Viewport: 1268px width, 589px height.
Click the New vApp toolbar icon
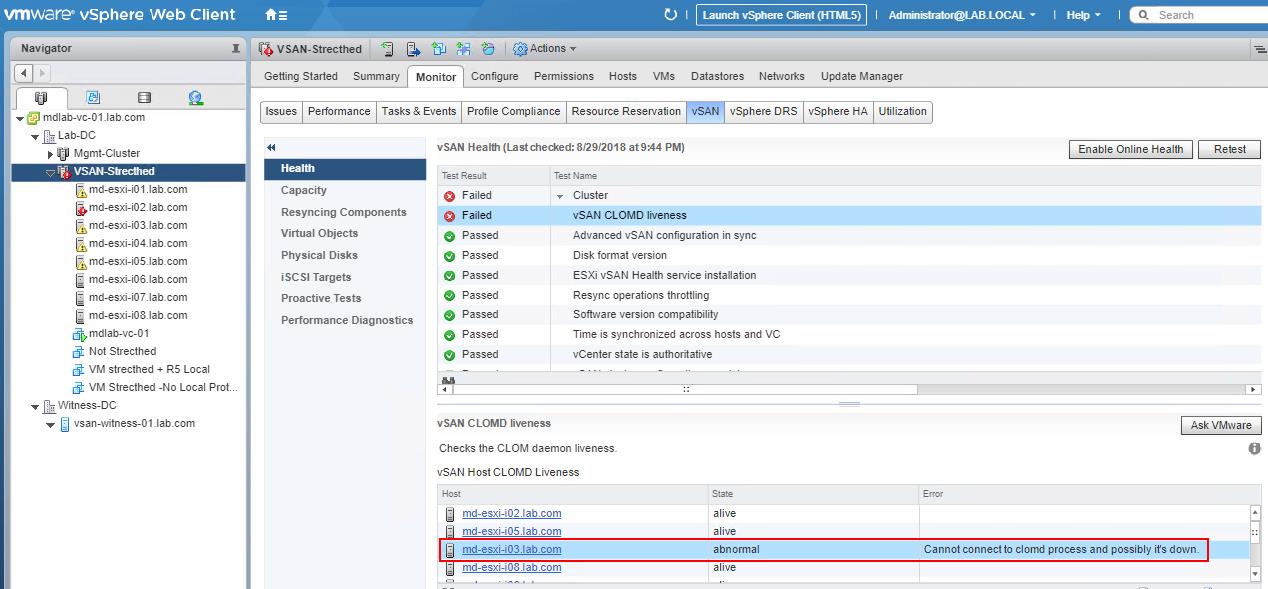tap(463, 48)
